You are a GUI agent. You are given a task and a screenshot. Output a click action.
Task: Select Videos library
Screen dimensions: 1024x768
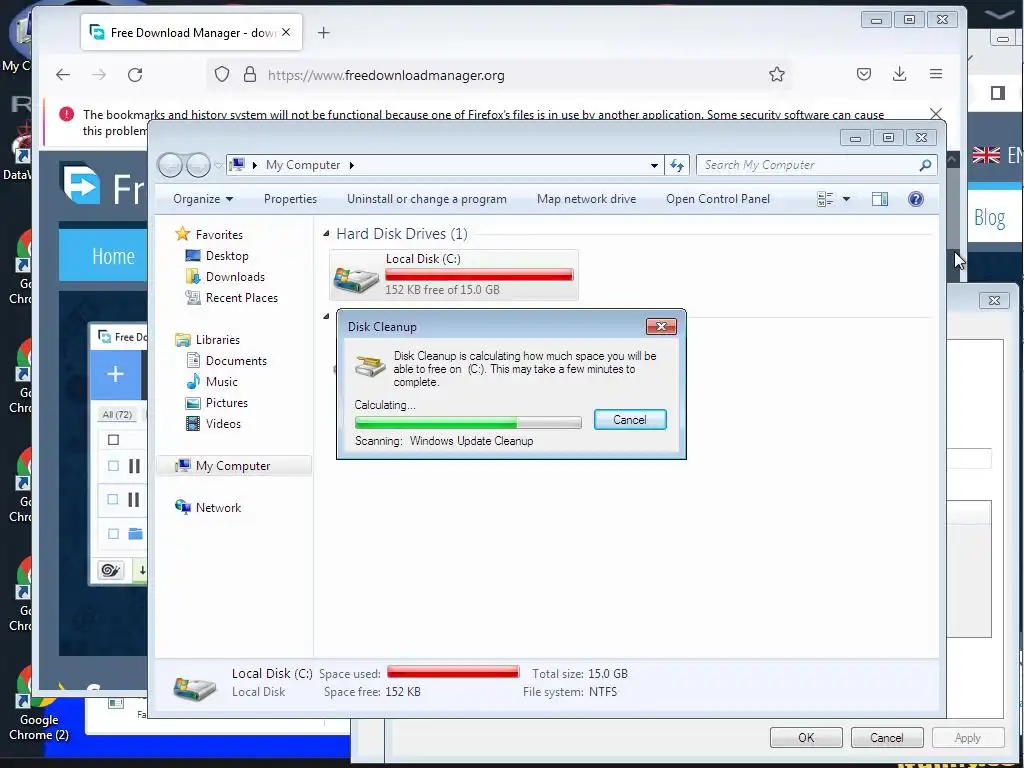pos(214,424)
